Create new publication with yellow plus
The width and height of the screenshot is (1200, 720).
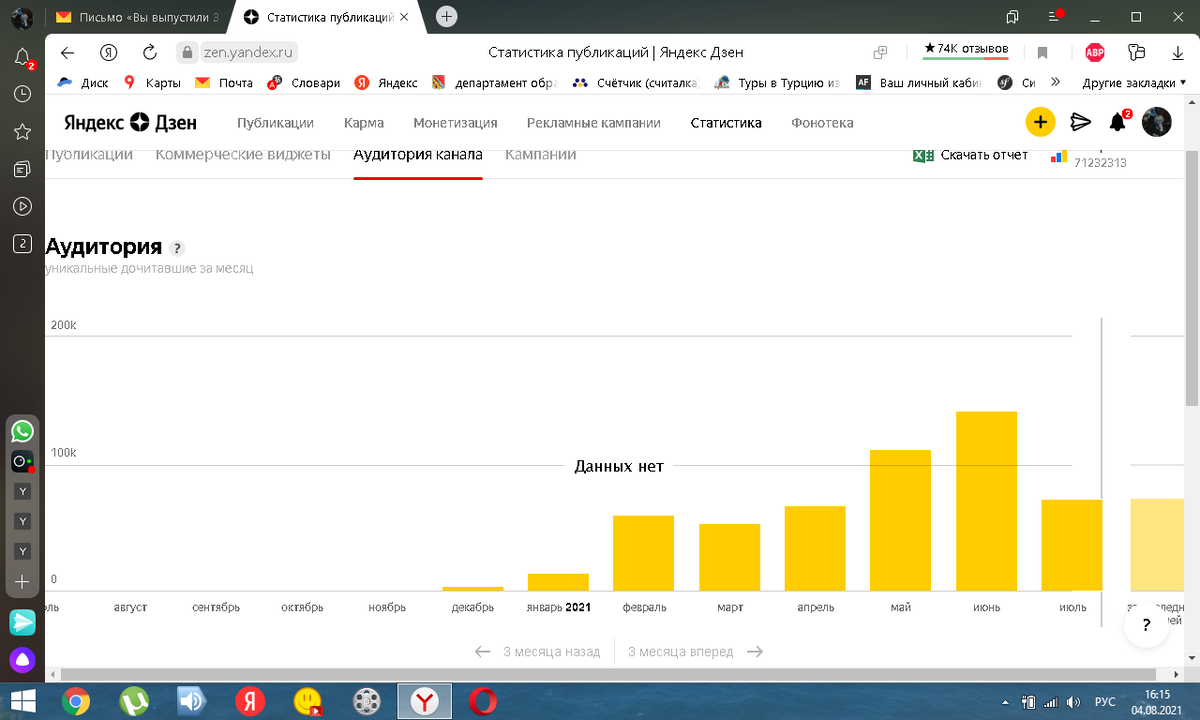[1040, 122]
